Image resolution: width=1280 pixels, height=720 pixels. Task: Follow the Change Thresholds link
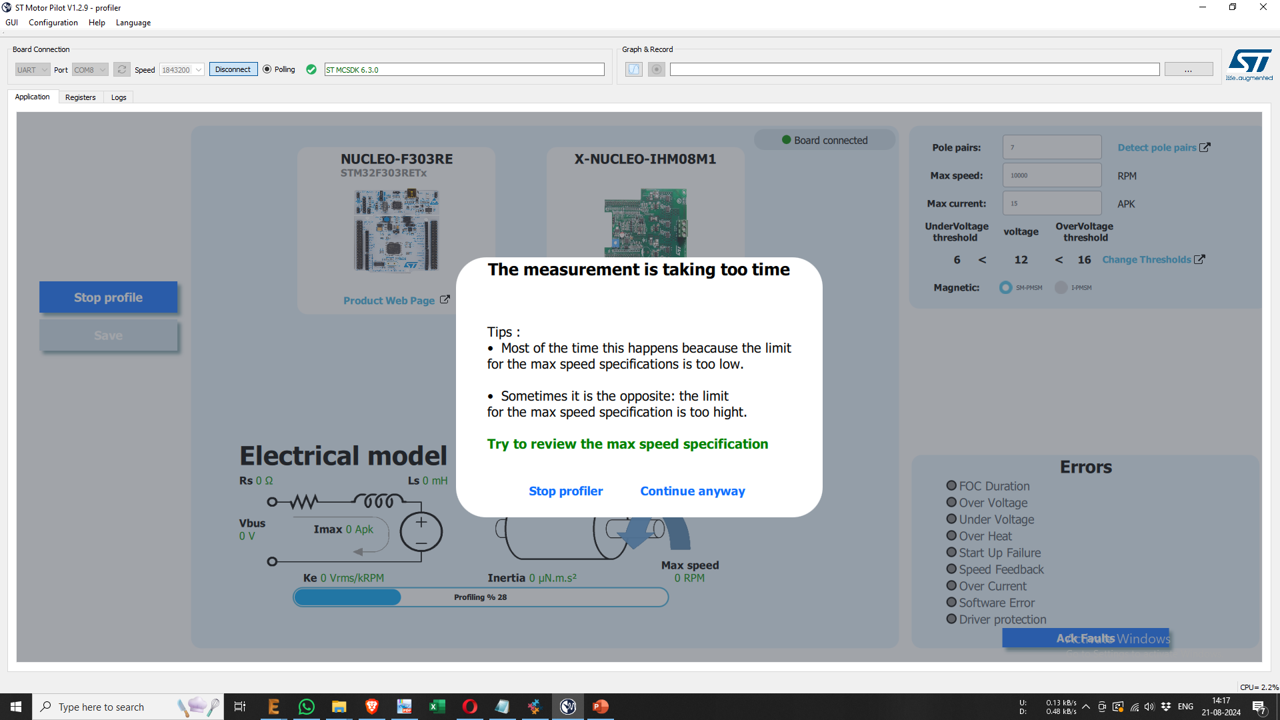pos(1148,259)
